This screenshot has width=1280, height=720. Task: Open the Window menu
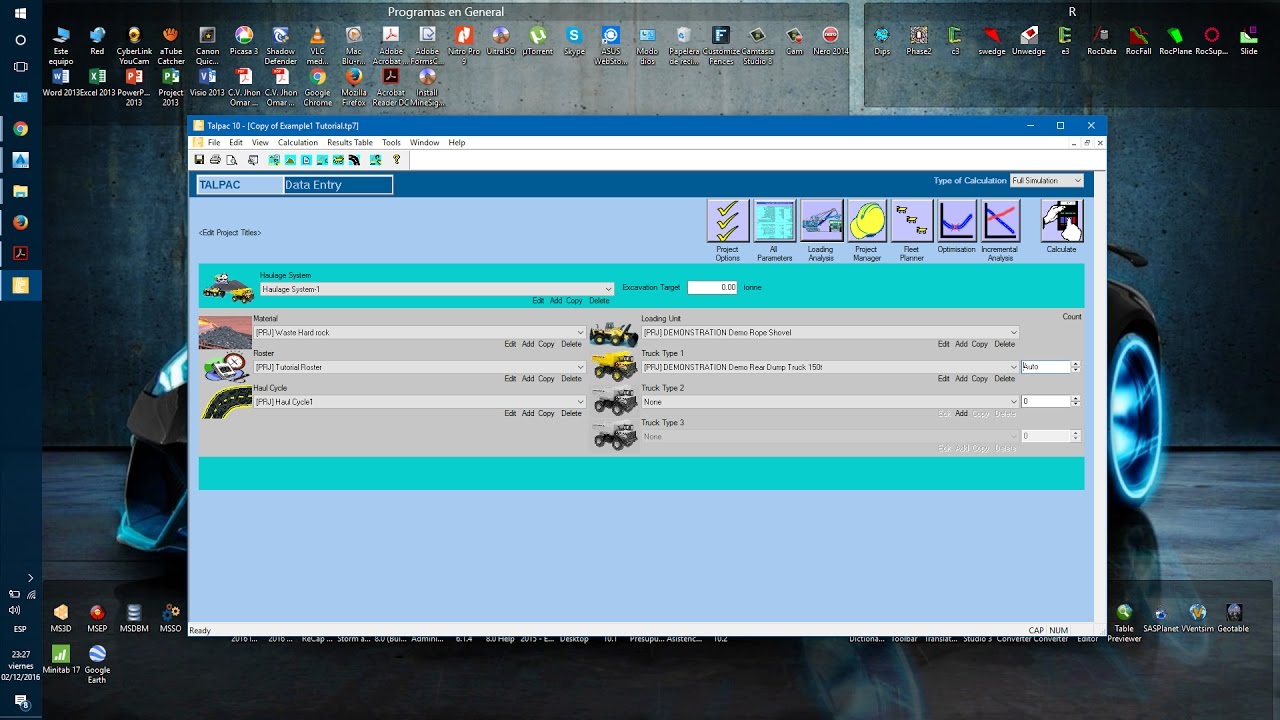pyautogui.click(x=424, y=143)
